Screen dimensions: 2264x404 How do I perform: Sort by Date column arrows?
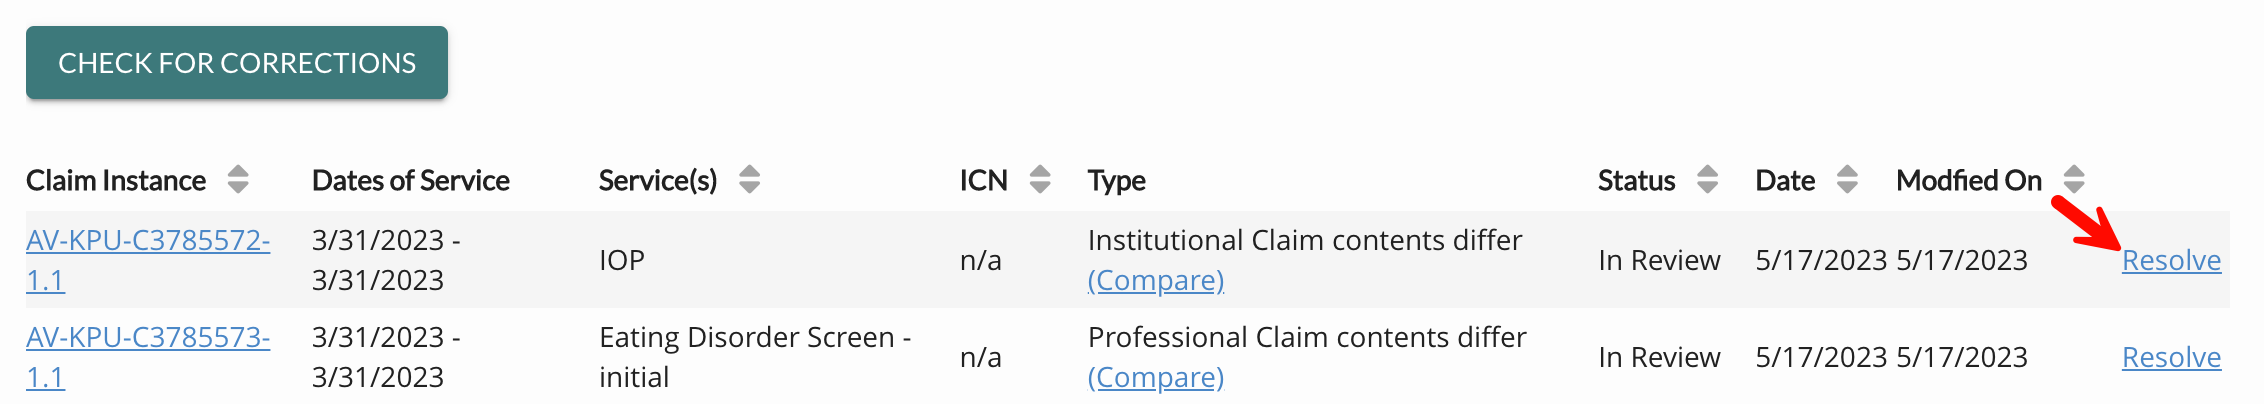(1847, 180)
